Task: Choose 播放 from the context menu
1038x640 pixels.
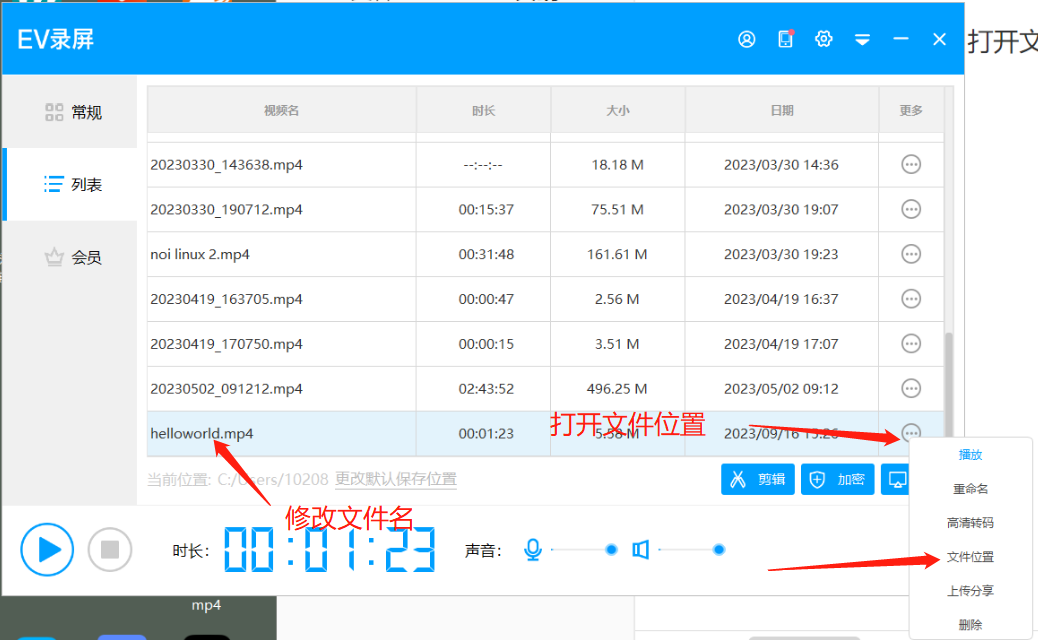Action: coord(970,455)
